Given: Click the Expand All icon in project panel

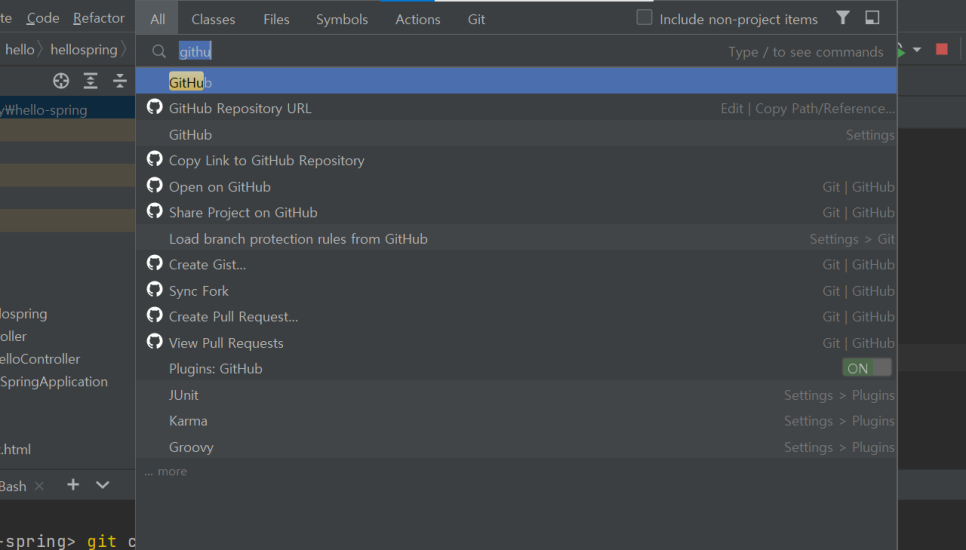Looking at the screenshot, I should [x=91, y=81].
